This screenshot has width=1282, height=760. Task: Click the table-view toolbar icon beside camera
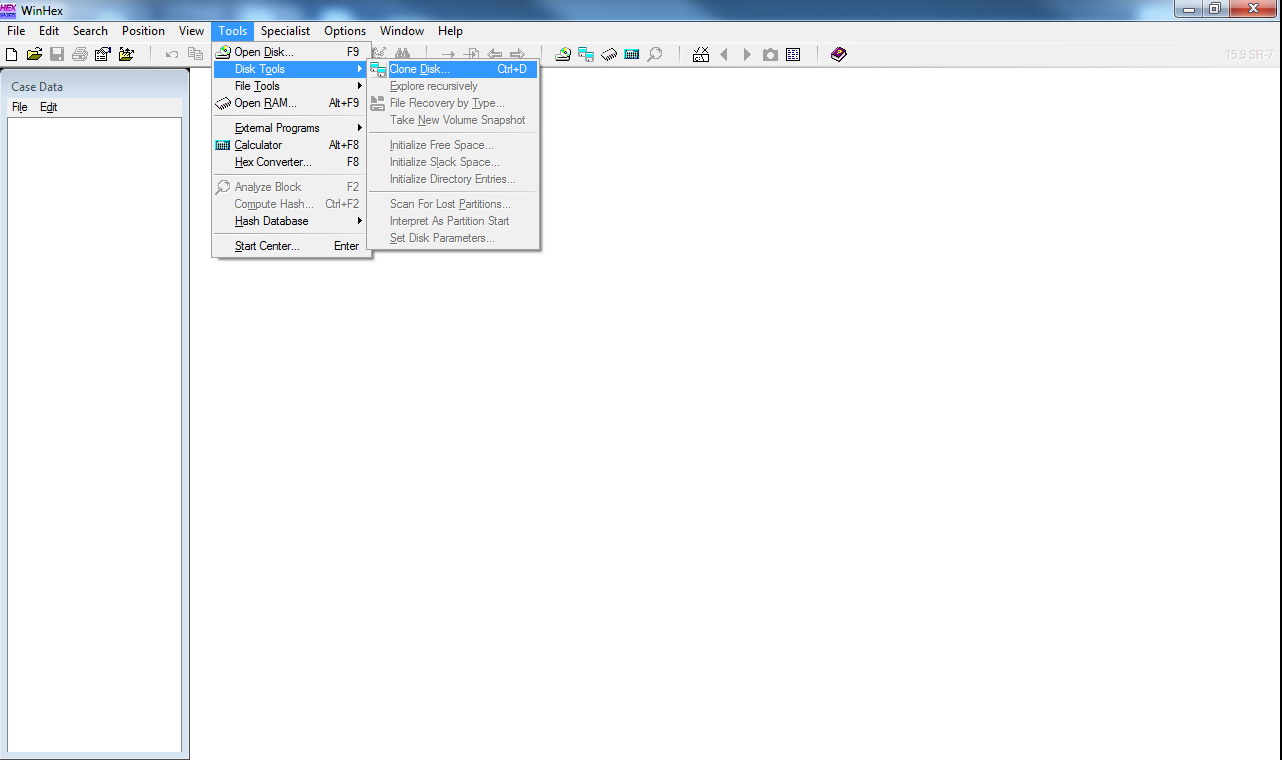793,54
